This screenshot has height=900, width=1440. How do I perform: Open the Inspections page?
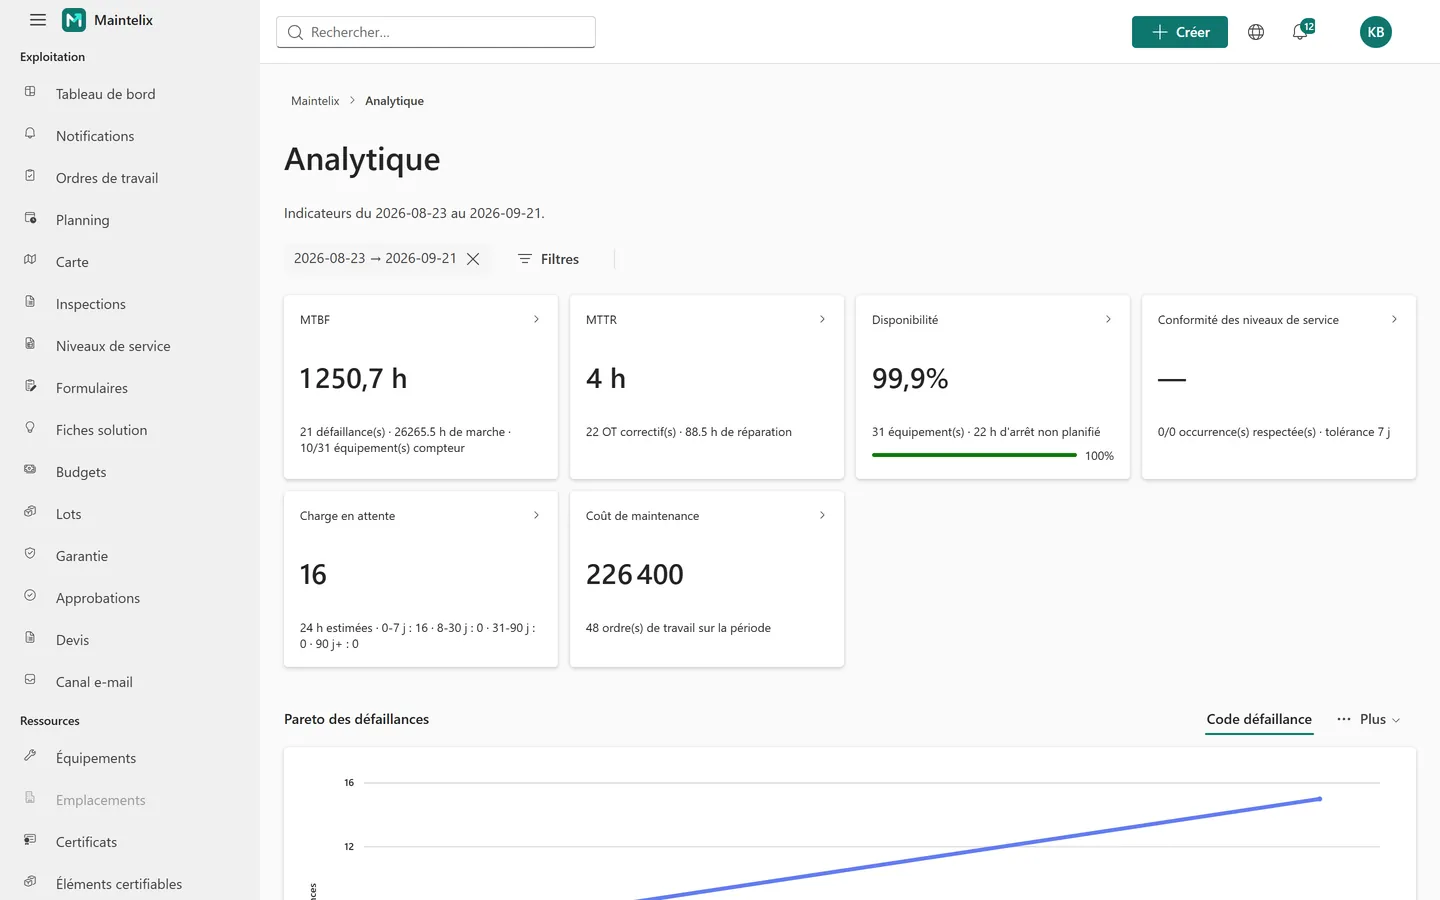(91, 304)
